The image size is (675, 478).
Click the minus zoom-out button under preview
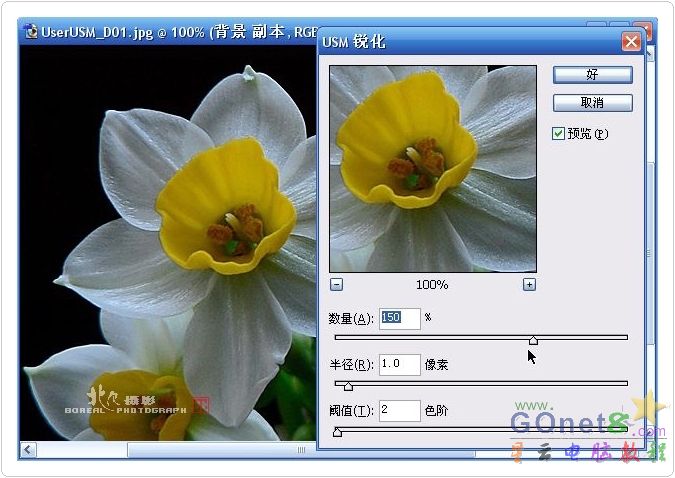tap(336, 285)
